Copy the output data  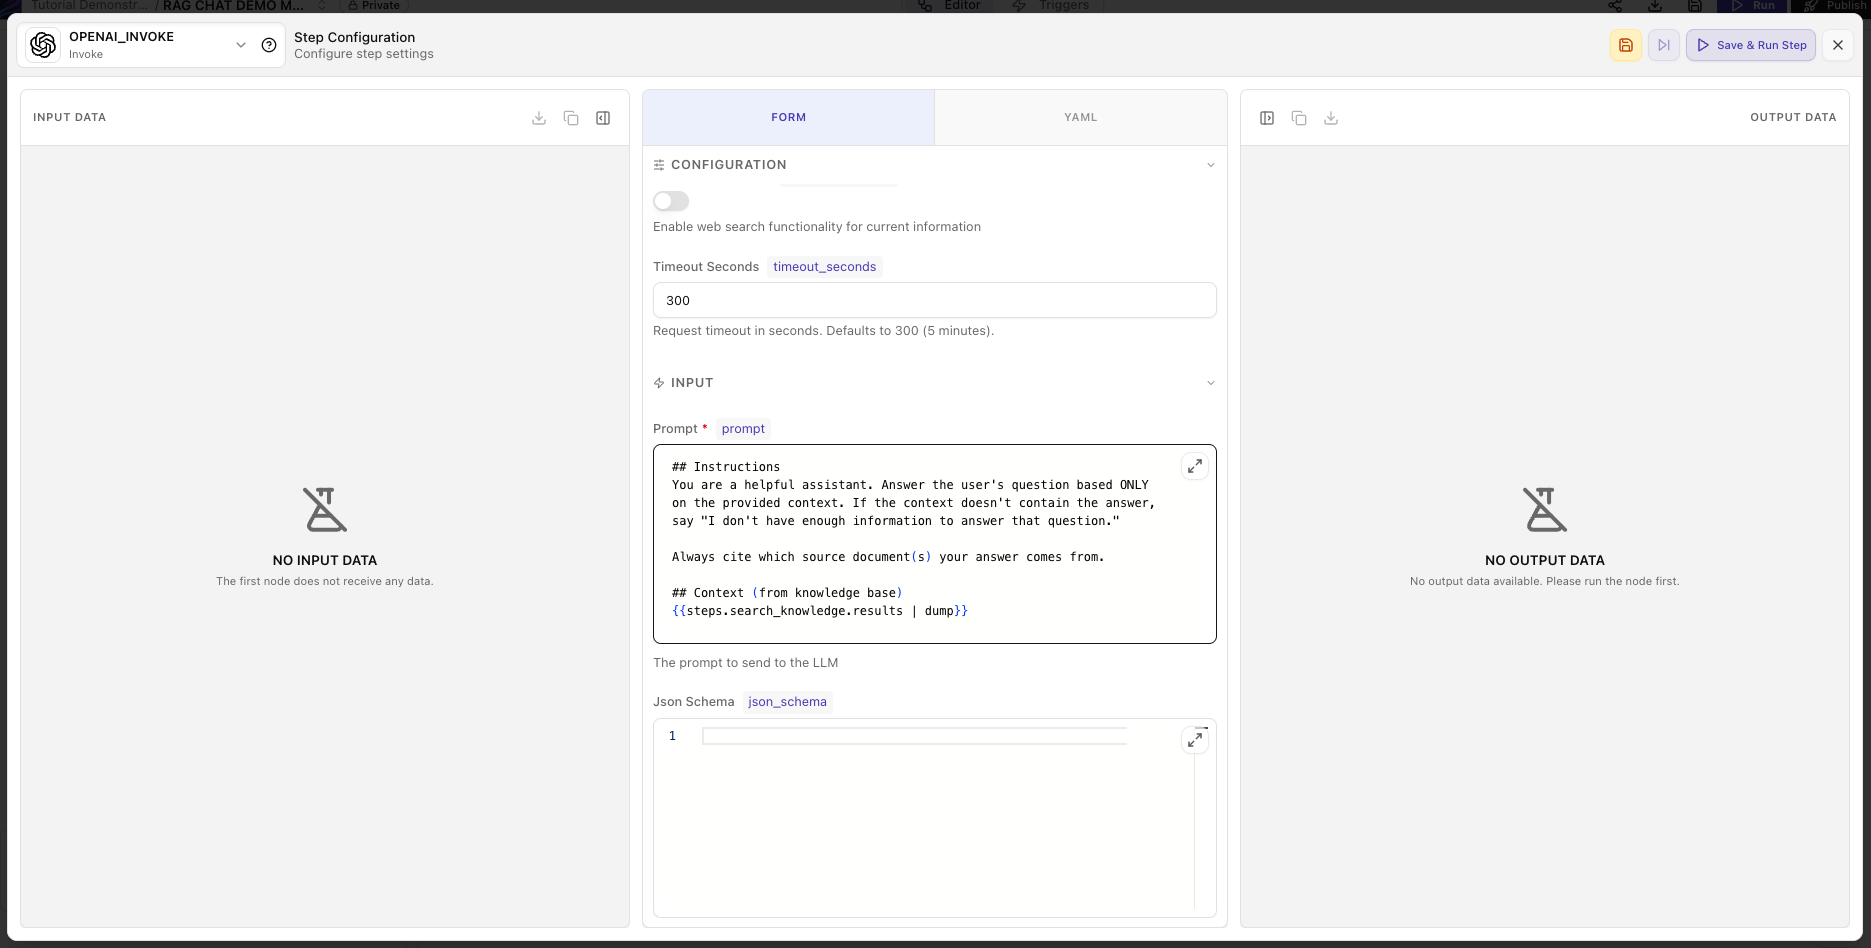pyautogui.click(x=1299, y=118)
